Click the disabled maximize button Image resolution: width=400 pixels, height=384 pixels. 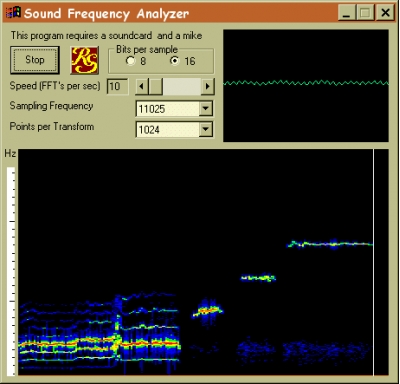point(366,13)
